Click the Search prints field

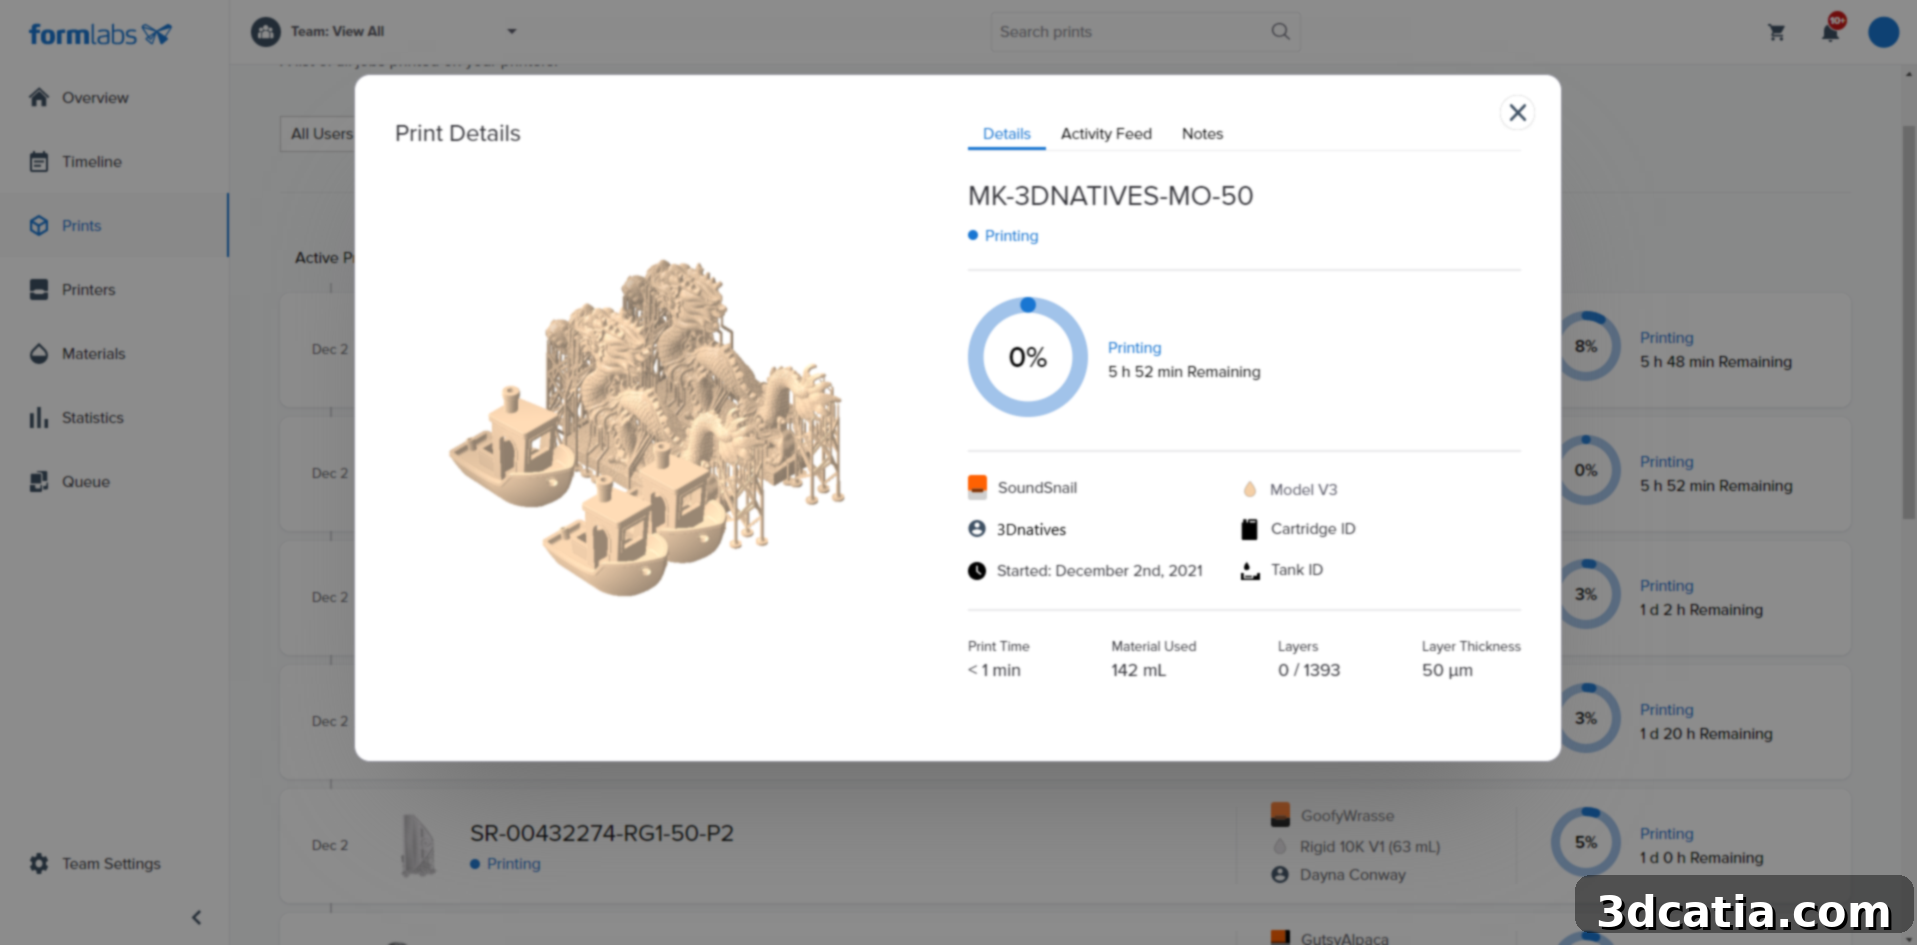[1144, 32]
